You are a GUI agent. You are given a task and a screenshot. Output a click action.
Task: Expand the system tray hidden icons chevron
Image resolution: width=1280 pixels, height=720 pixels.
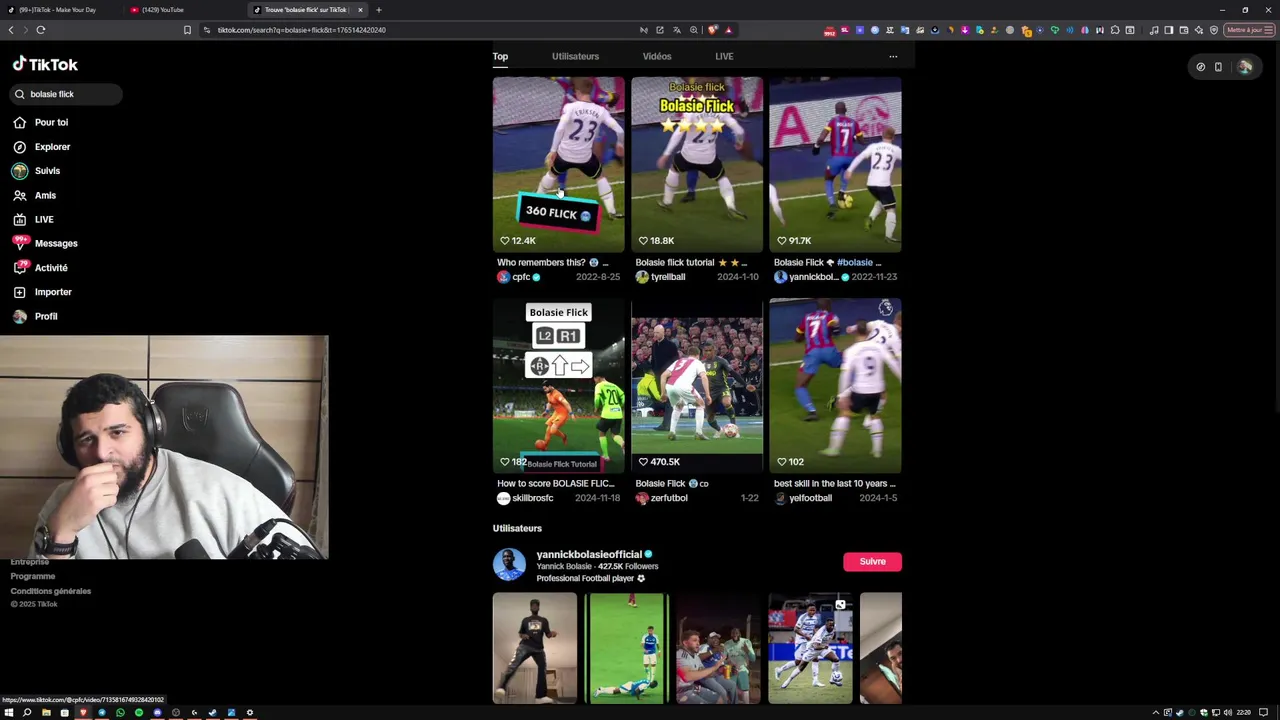point(1156,713)
